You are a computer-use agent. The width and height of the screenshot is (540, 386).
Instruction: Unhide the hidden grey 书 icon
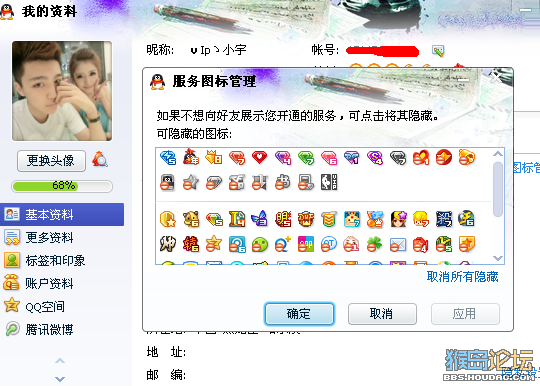tap(283, 182)
